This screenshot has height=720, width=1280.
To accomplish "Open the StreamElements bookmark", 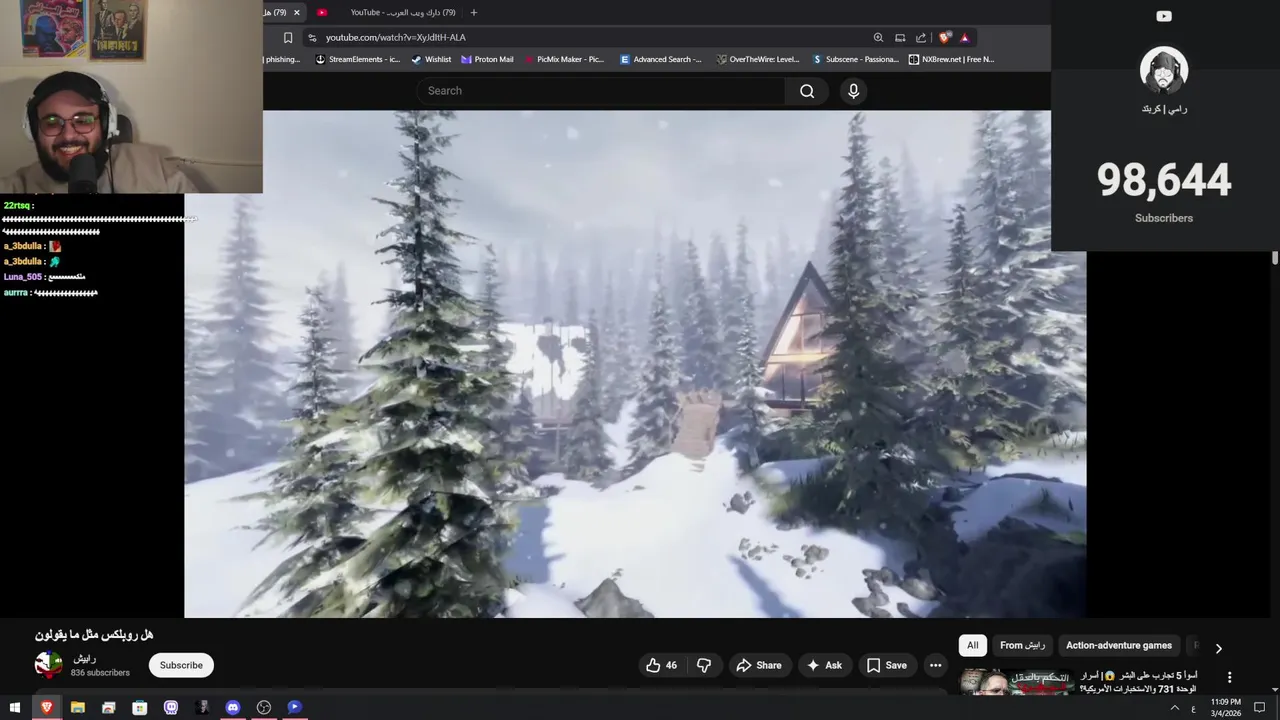I will [x=357, y=59].
